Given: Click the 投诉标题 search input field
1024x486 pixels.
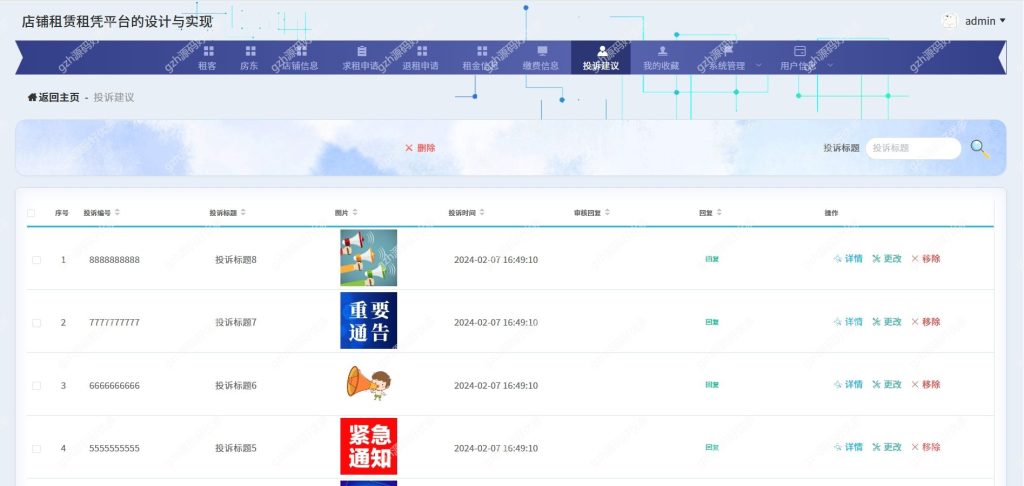Looking at the screenshot, I should (x=914, y=148).
